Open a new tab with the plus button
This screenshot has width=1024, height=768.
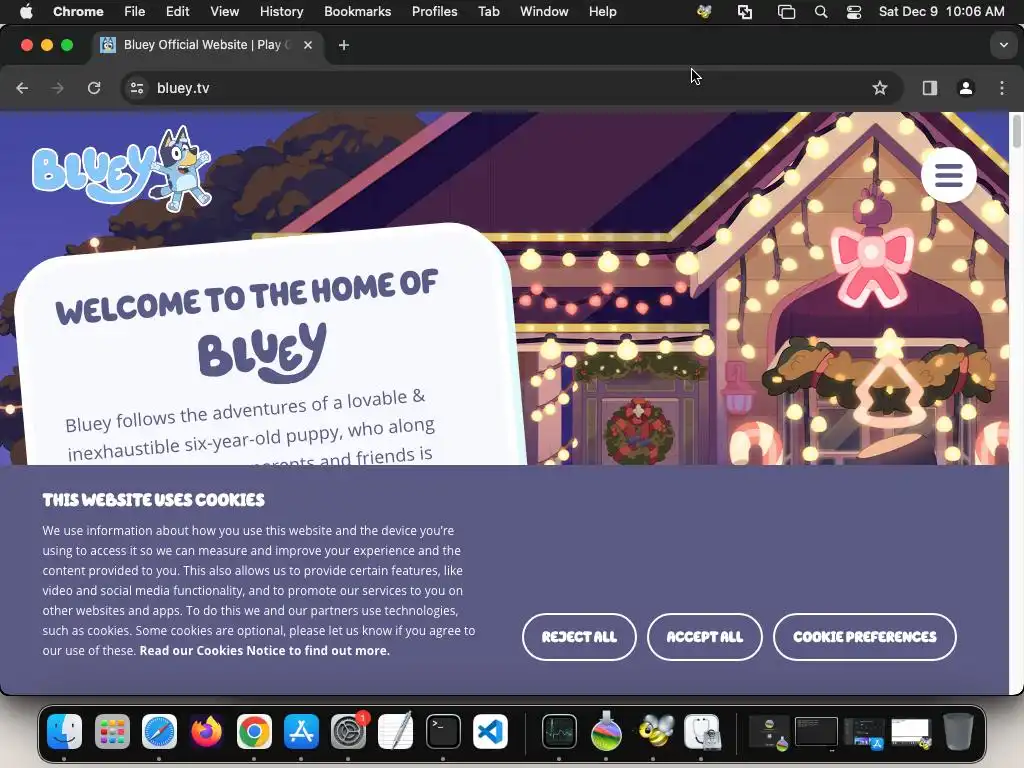coord(344,45)
